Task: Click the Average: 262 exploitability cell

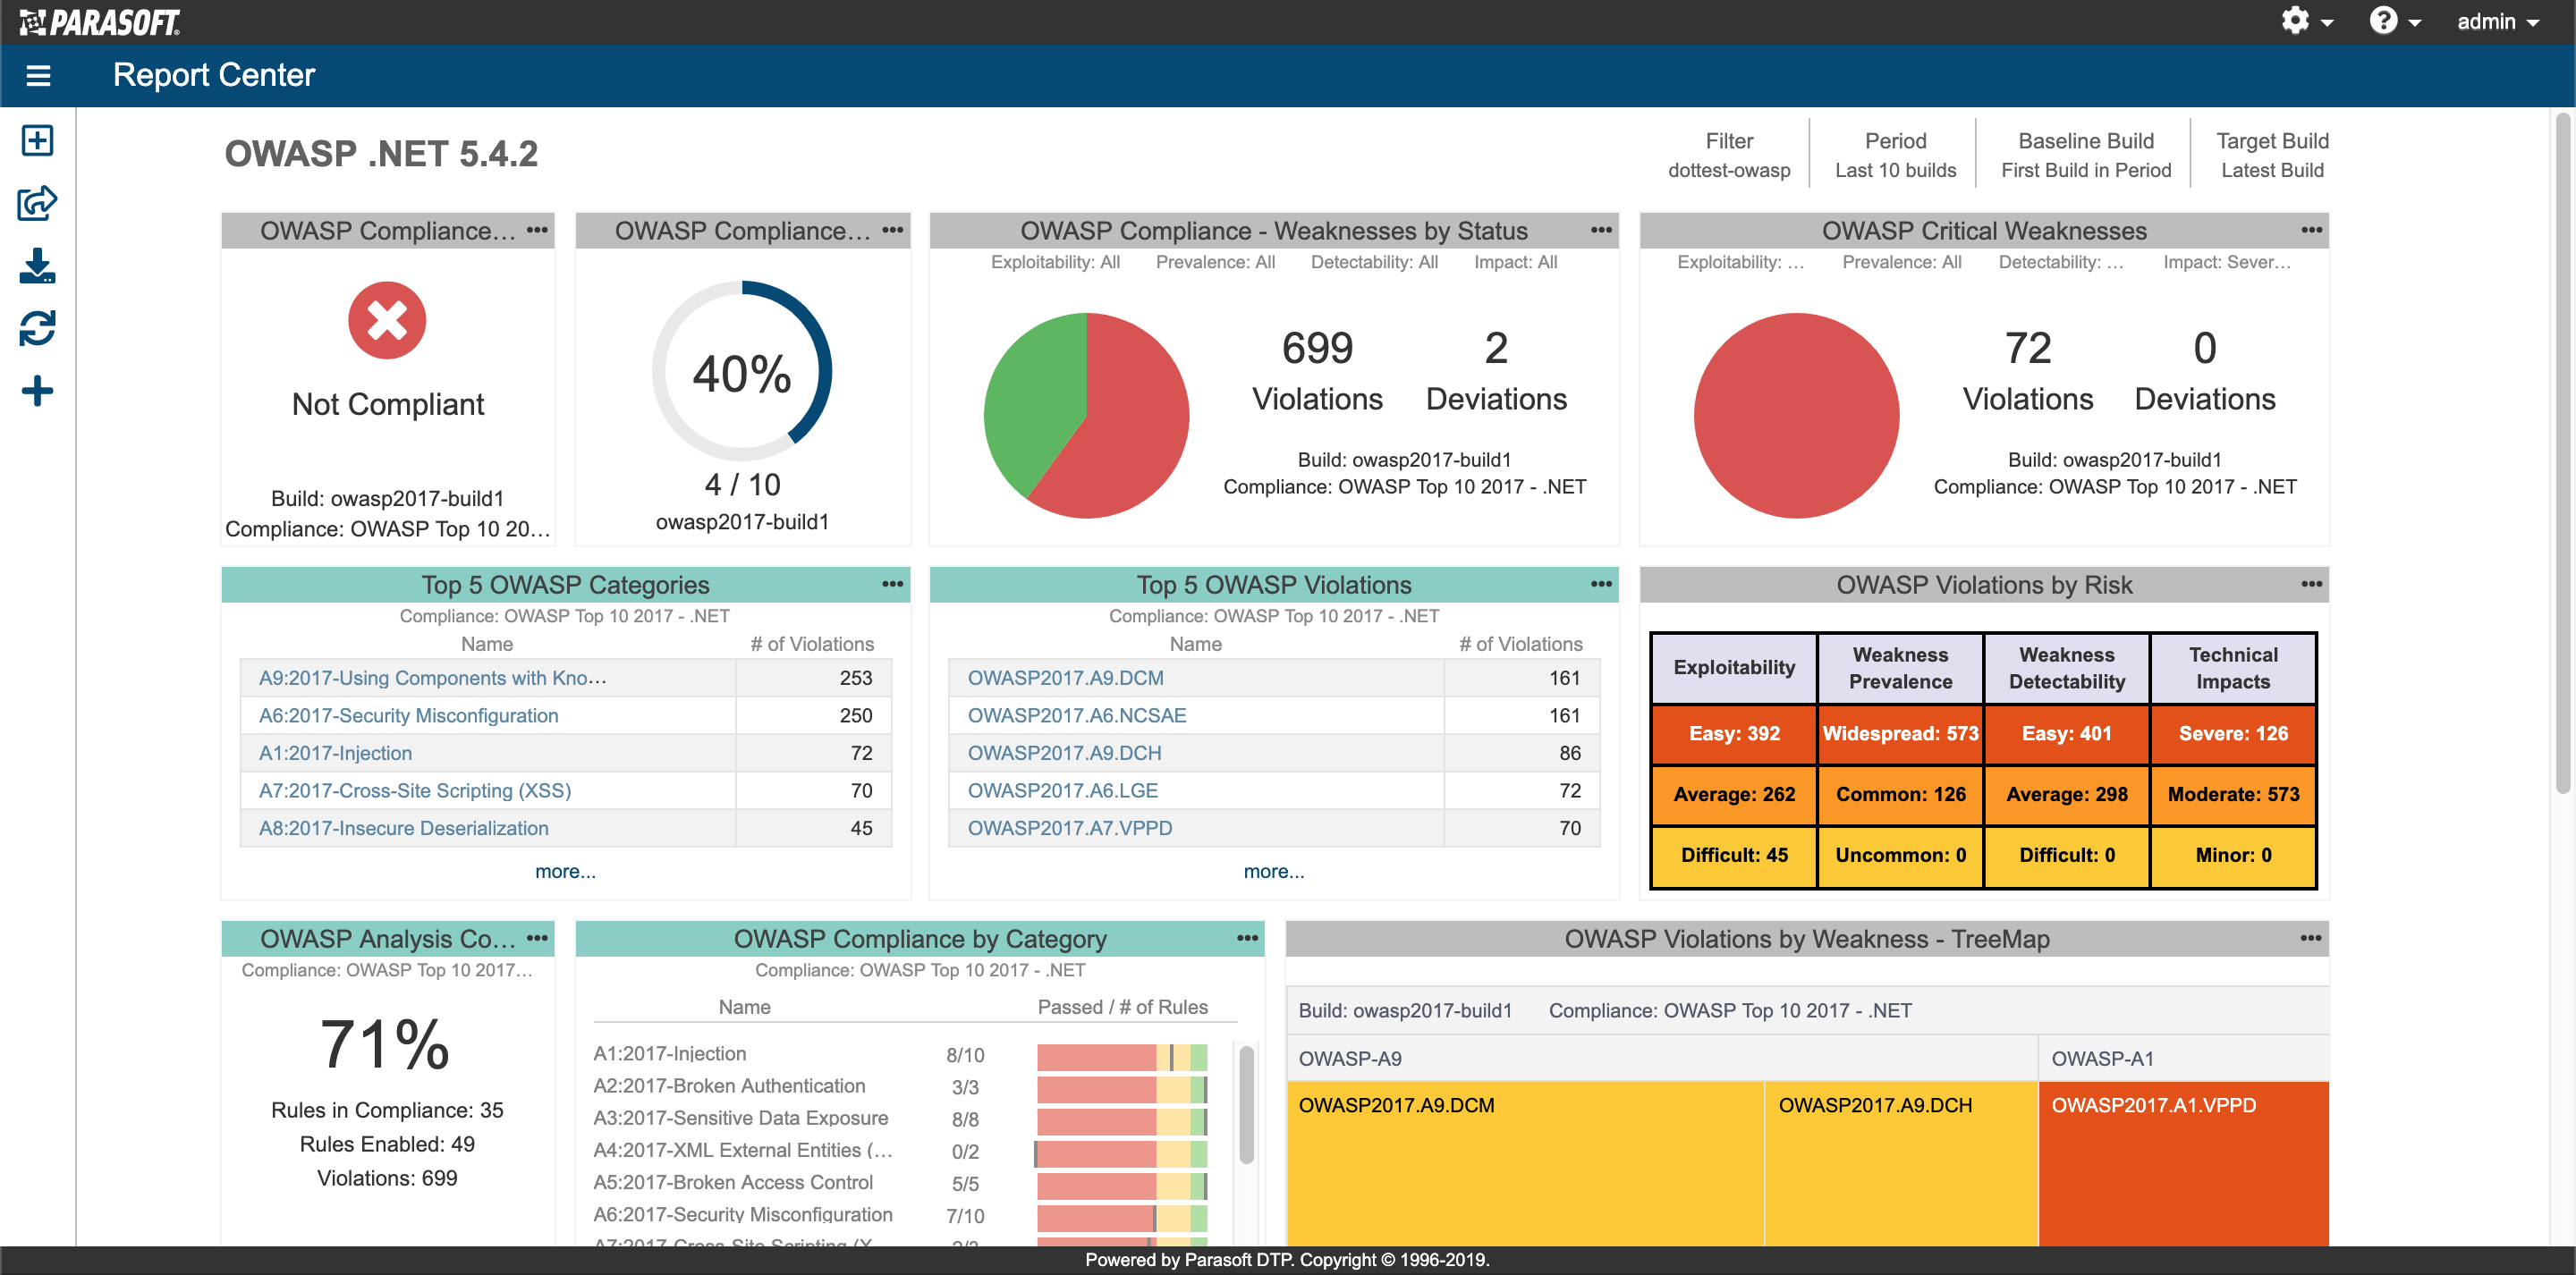Action: pyautogui.click(x=1734, y=794)
